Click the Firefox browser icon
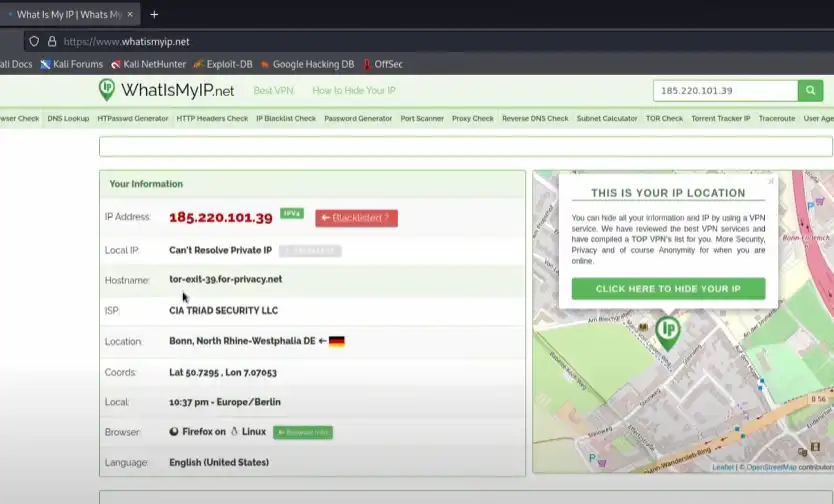Viewport: 834px width, 504px height. click(174, 432)
